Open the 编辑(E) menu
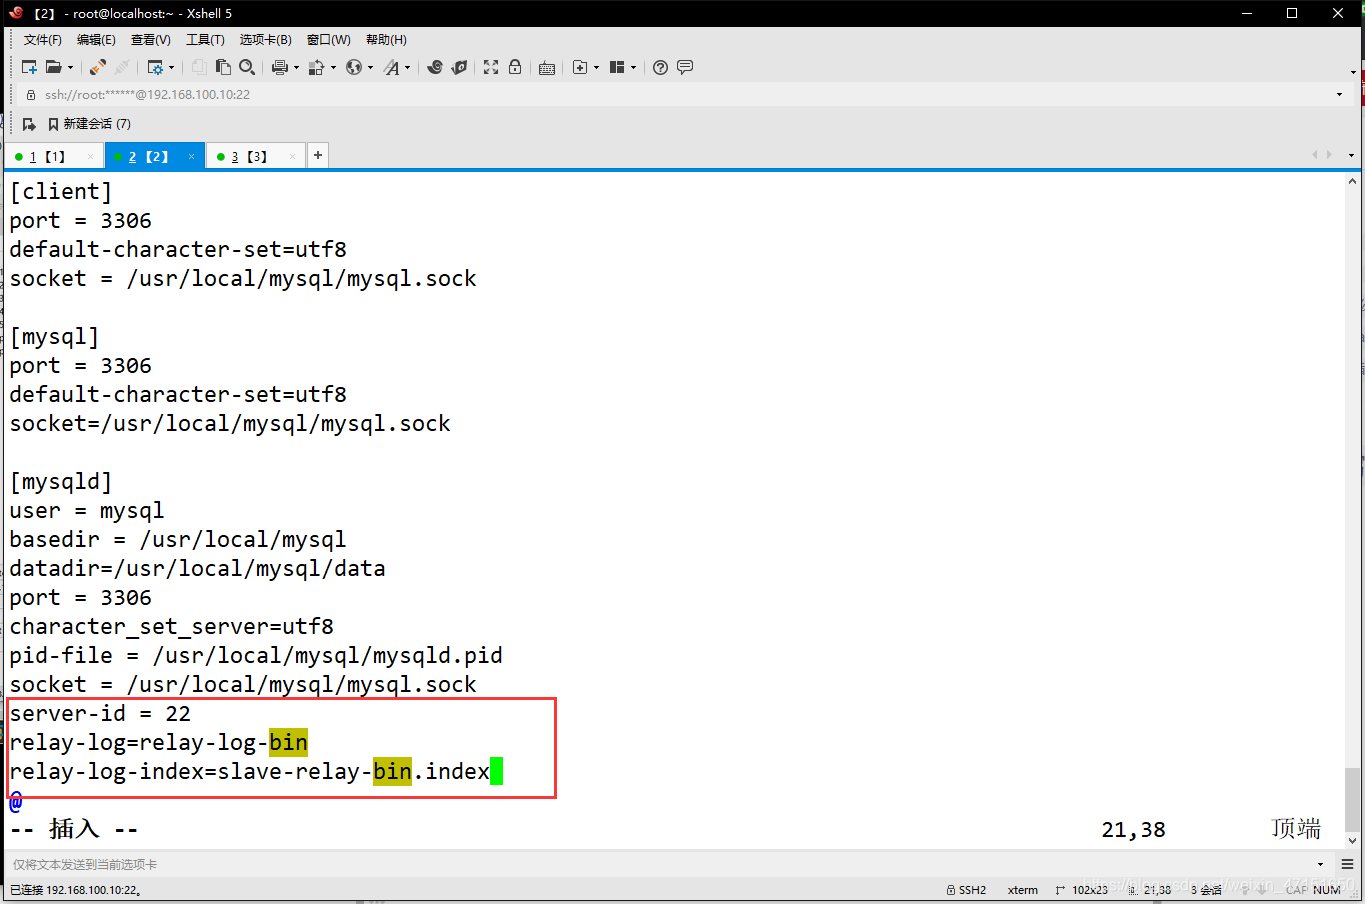This screenshot has height=904, width=1365. (x=96, y=40)
